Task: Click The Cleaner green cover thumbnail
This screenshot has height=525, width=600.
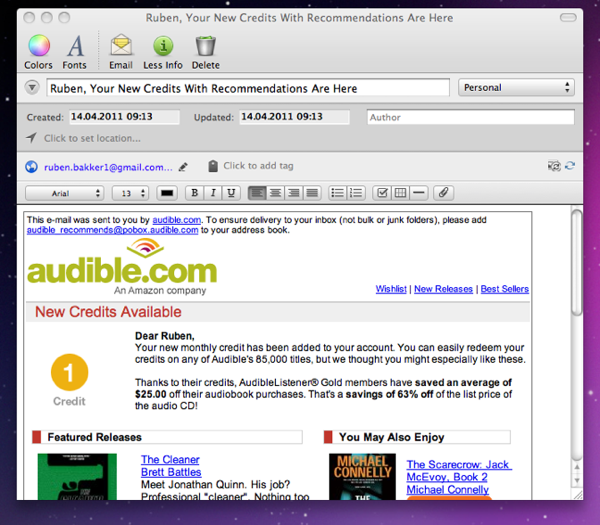Action: tap(77, 477)
